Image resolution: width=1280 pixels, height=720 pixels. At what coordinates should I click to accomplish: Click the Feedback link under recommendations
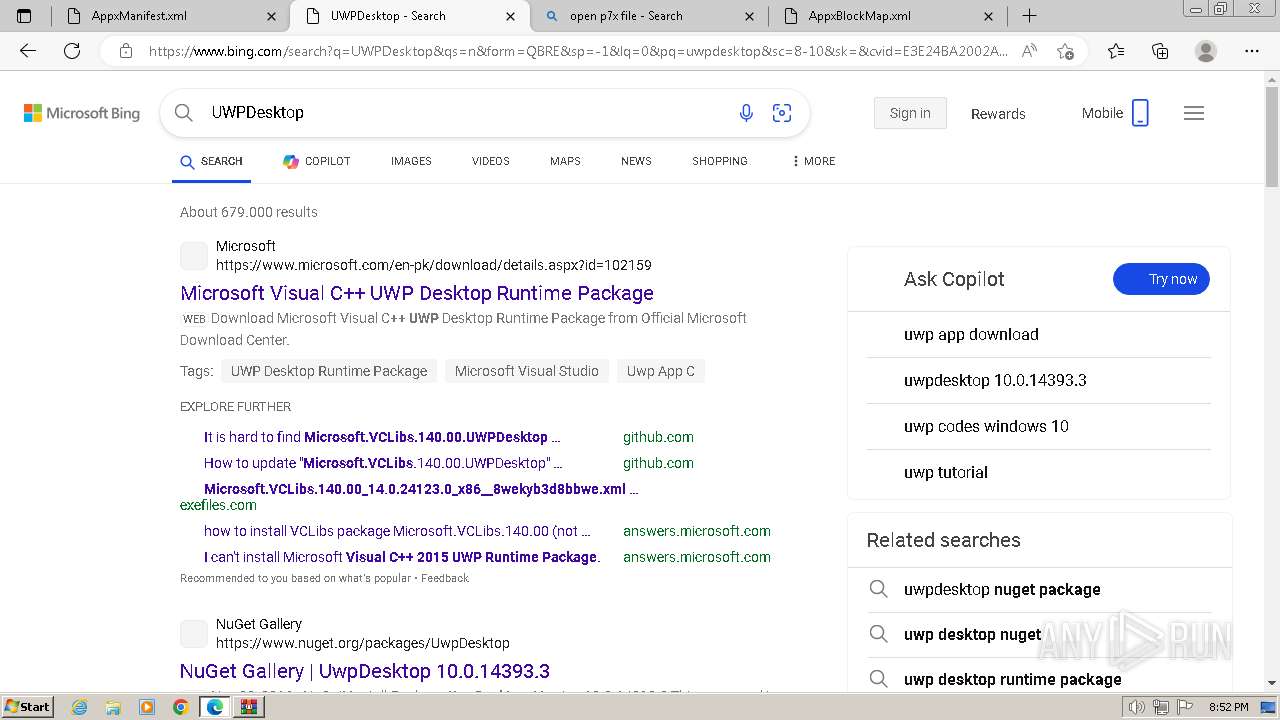(x=445, y=578)
